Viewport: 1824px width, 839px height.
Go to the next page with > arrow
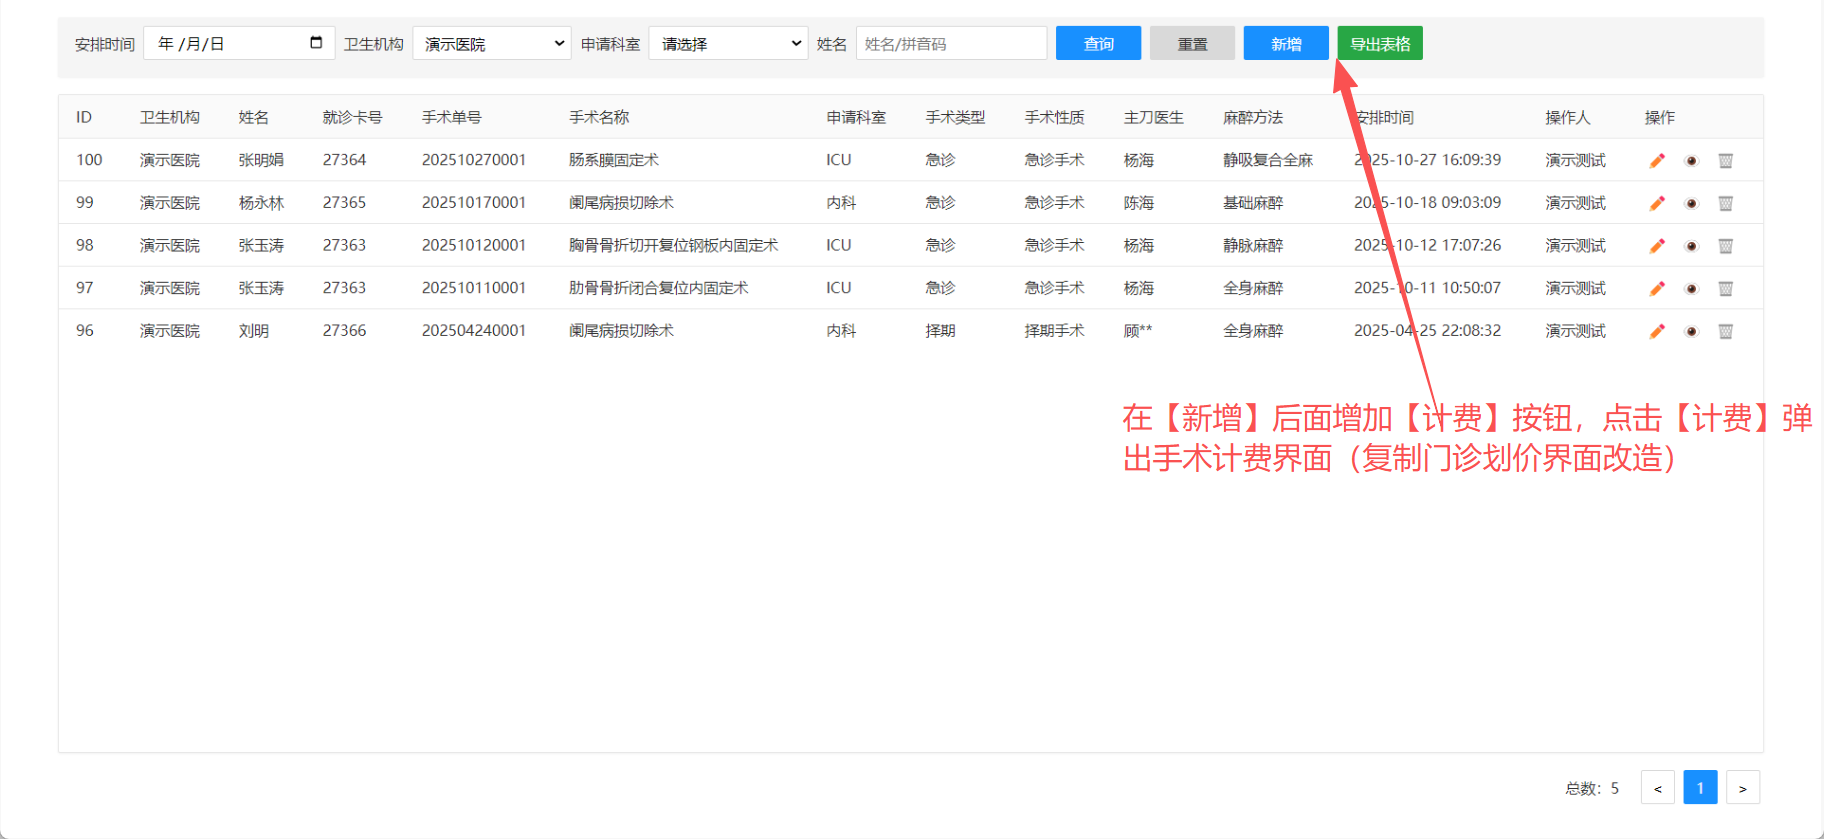pos(1742,788)
